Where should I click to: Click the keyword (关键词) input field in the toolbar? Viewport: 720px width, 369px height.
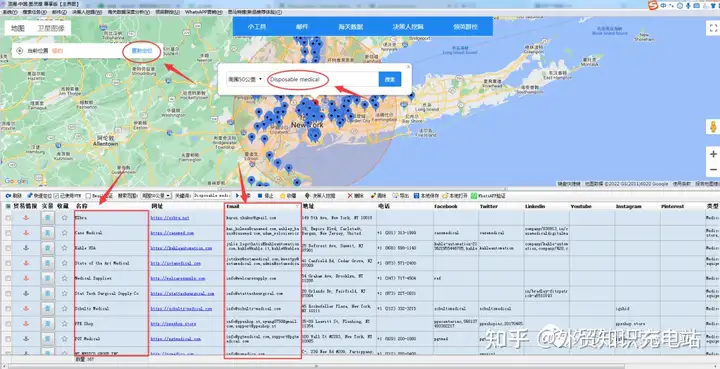(212, 196)
